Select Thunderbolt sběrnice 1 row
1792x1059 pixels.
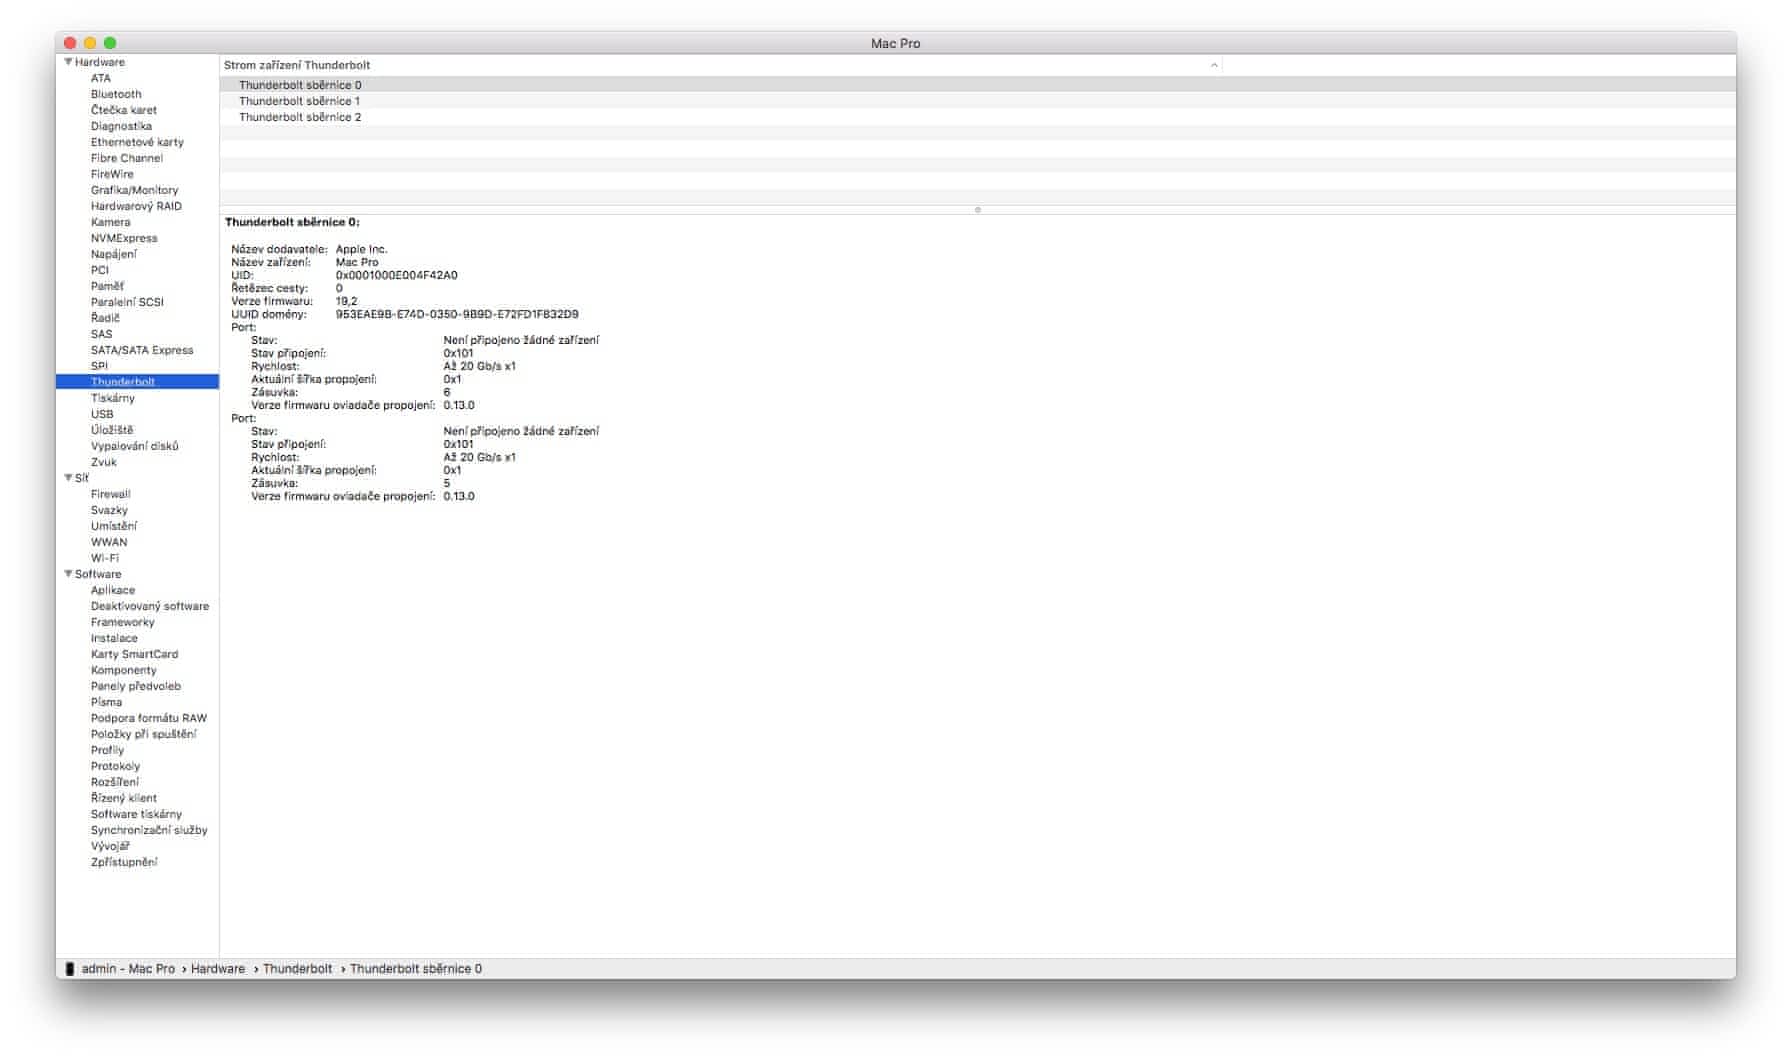click(x=977, y=101)
